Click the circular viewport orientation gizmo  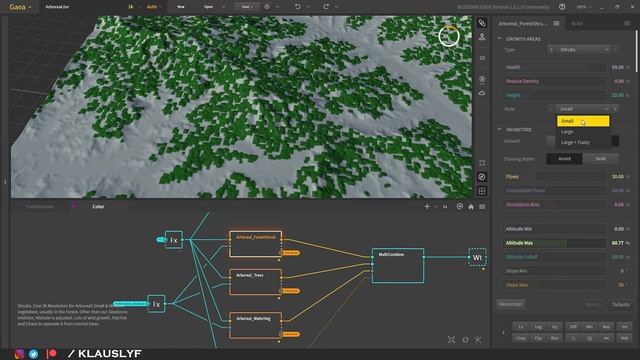449,36
